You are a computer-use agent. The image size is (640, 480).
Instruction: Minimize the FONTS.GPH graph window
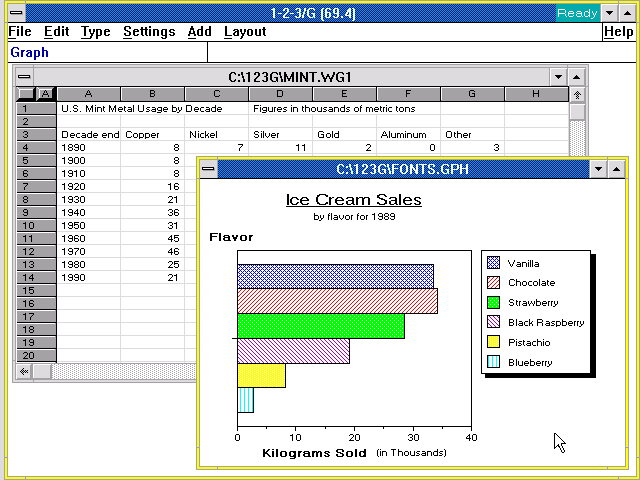[598, 169]
